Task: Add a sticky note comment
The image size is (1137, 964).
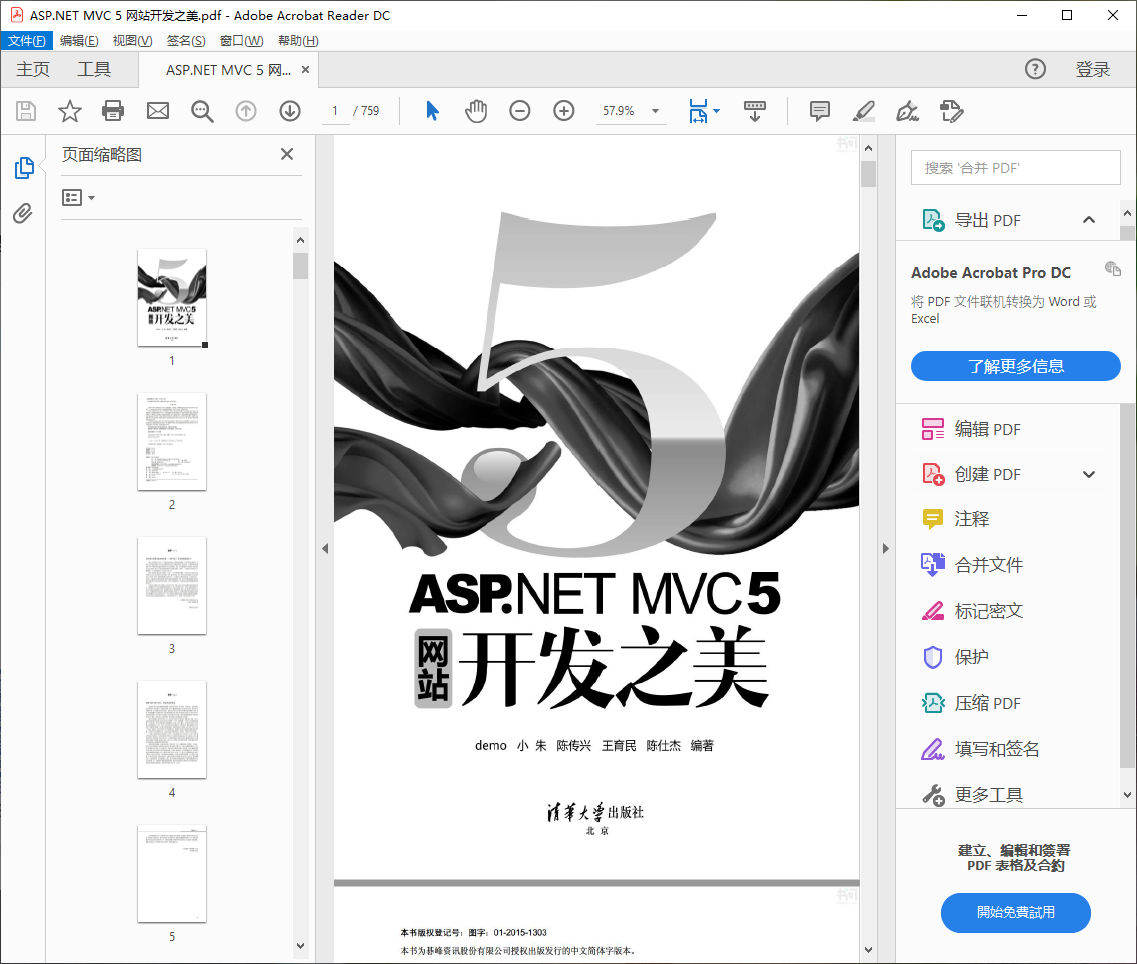Action: (819, 111)
